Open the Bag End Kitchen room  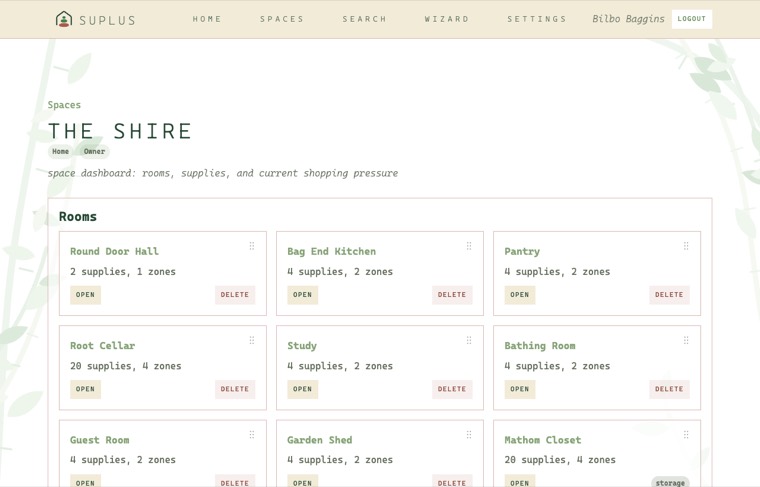point(302,295)
